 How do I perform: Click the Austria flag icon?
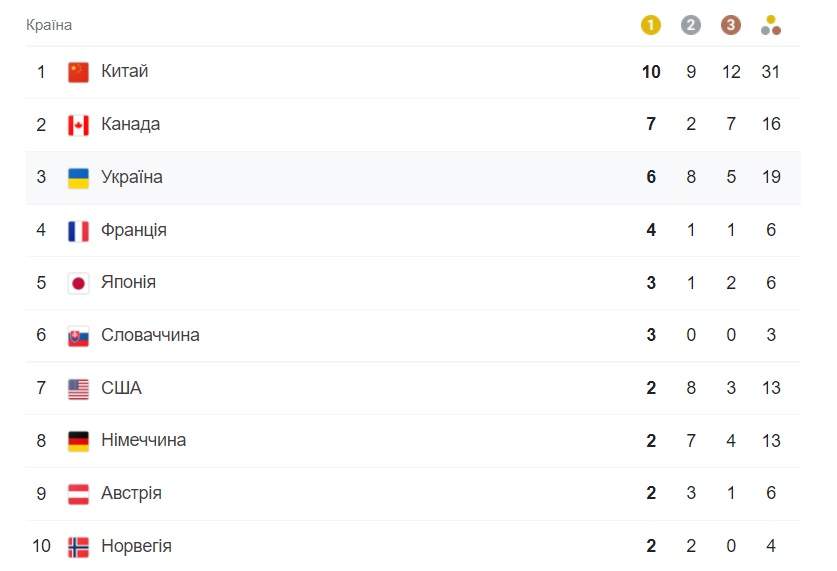78,494
